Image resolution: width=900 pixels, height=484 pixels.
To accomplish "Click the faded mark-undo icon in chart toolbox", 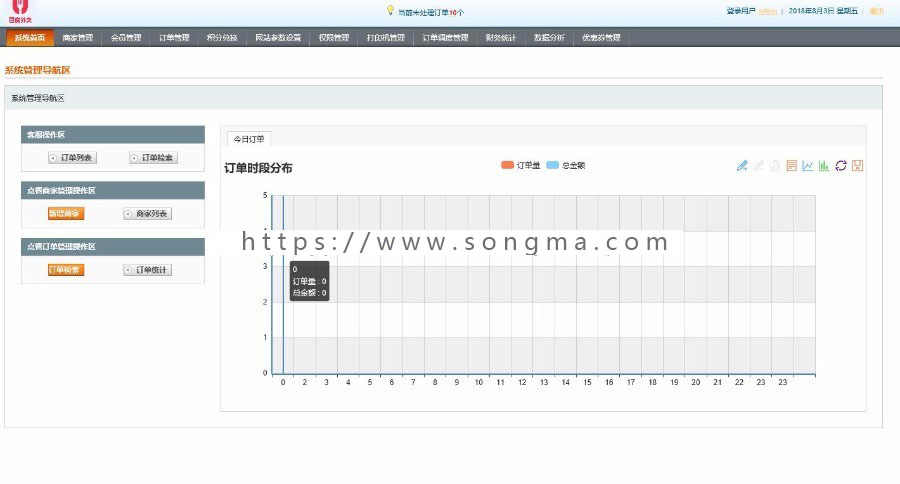I will coord(758,166).
